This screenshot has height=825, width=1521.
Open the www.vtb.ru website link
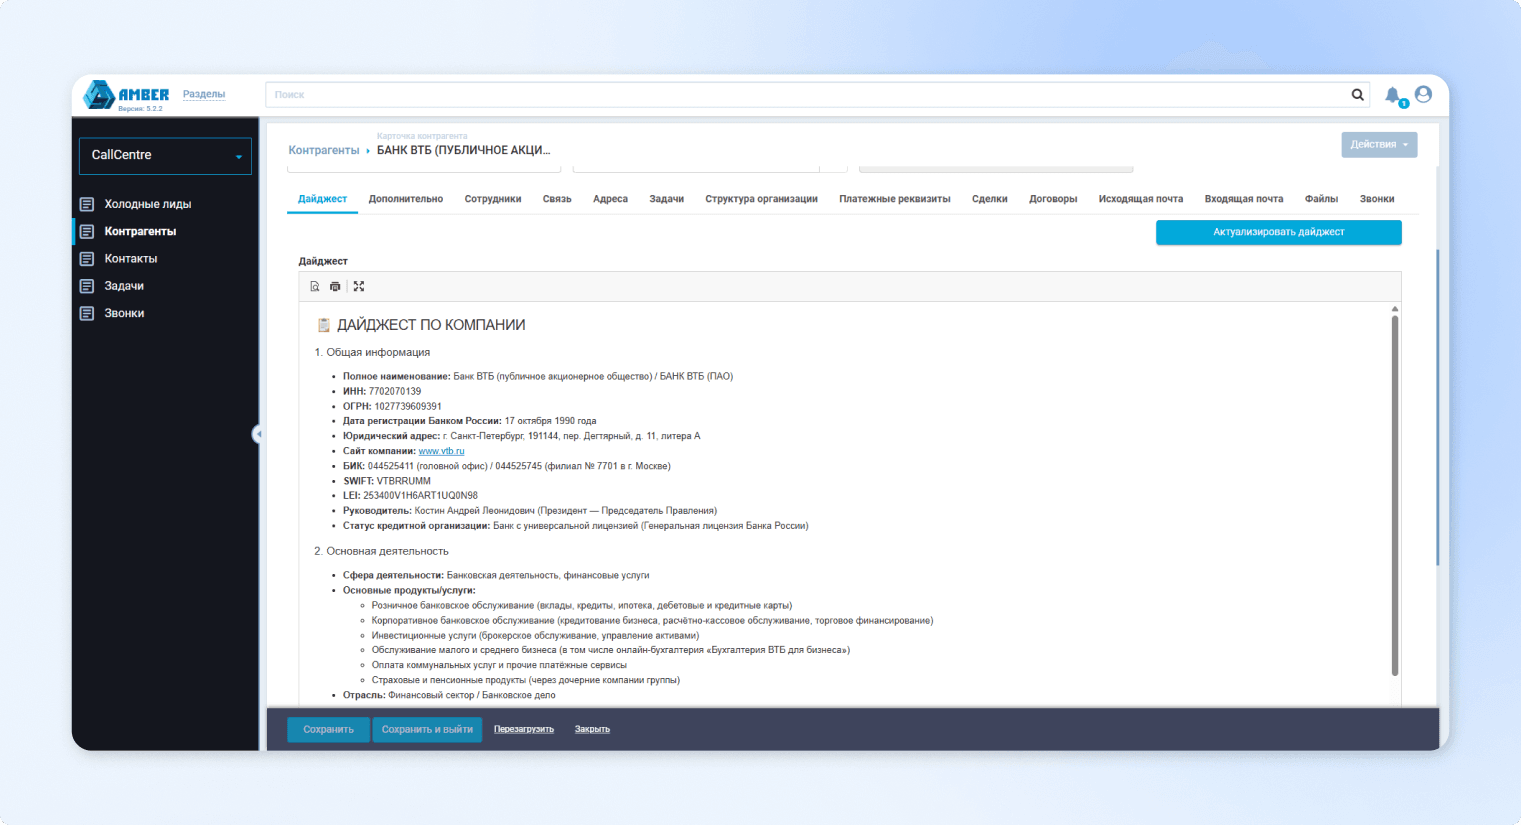(441, 451)
